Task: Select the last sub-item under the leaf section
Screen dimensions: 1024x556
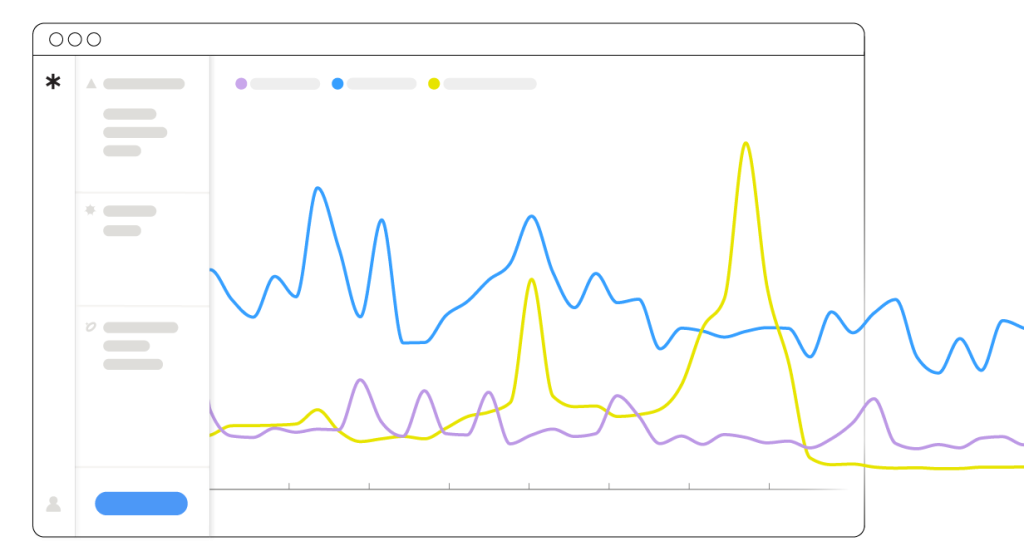Action: (x=133, y=364)
